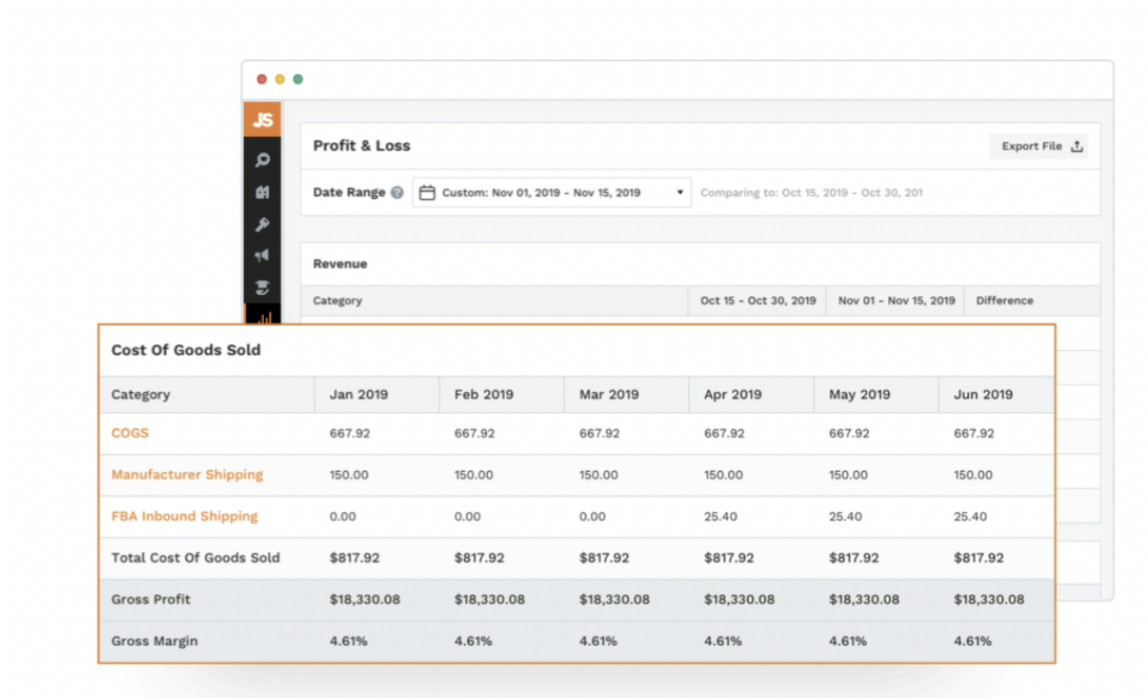Click the Jun 2019 column header
The height and width of the screenshot is (698, 1148).
click(x=983, y=395)
